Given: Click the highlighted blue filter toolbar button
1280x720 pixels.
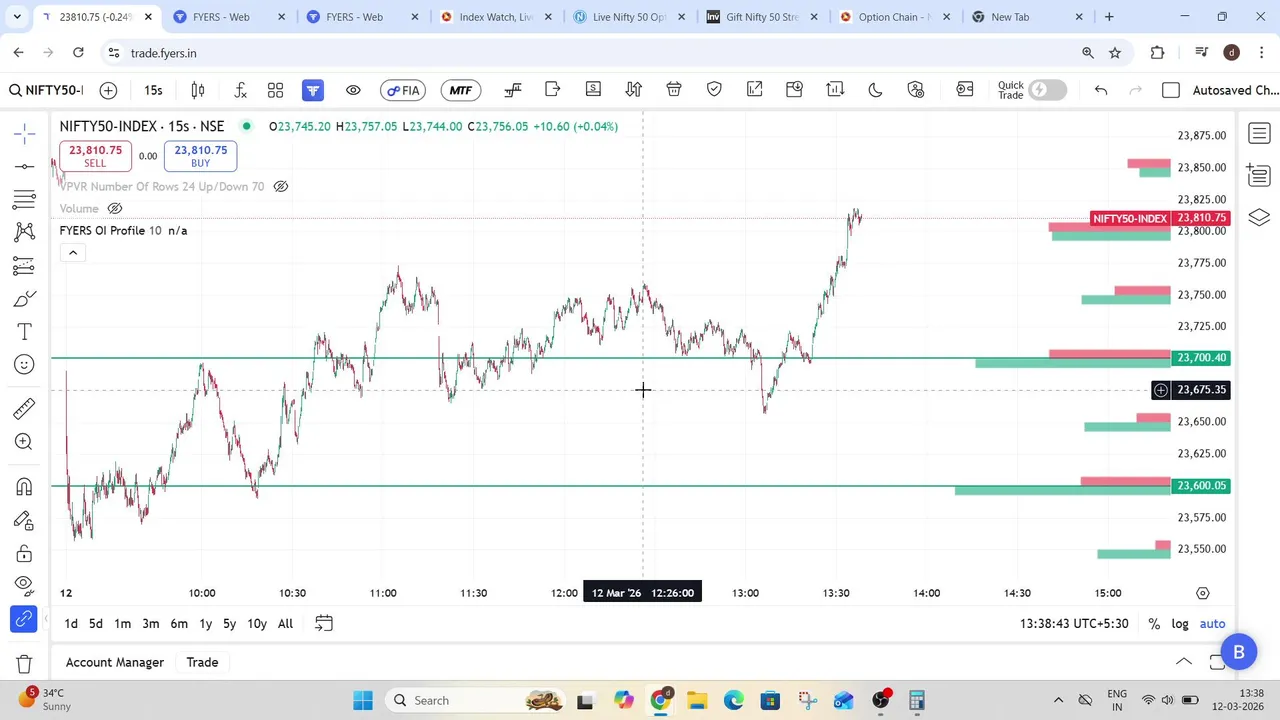Looking at the screenshot, I should pyautogui.click(x=313, y=90).
